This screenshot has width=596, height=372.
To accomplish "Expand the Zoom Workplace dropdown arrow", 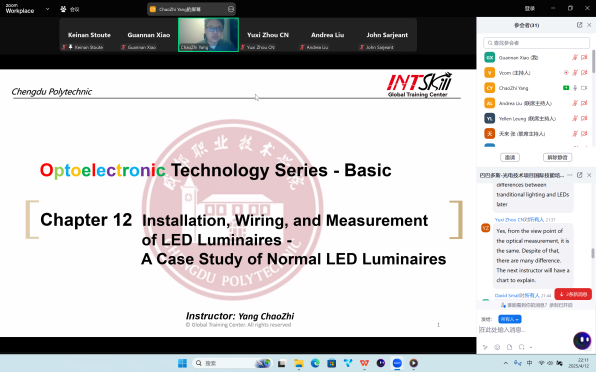I will 48,9.
